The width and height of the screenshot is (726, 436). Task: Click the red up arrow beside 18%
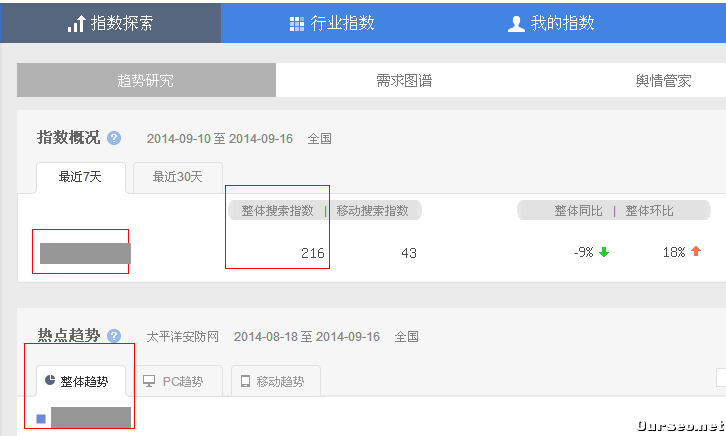(696, 252)
